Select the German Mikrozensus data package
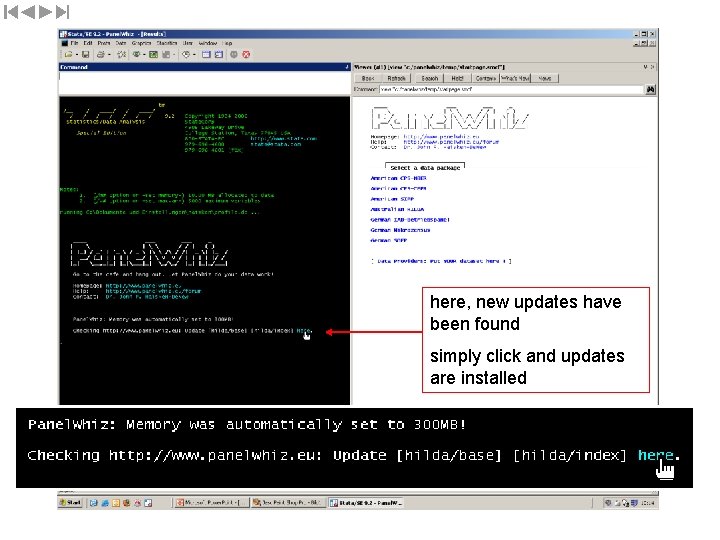This screenshot has width=720, height=540. click(400, 231)
